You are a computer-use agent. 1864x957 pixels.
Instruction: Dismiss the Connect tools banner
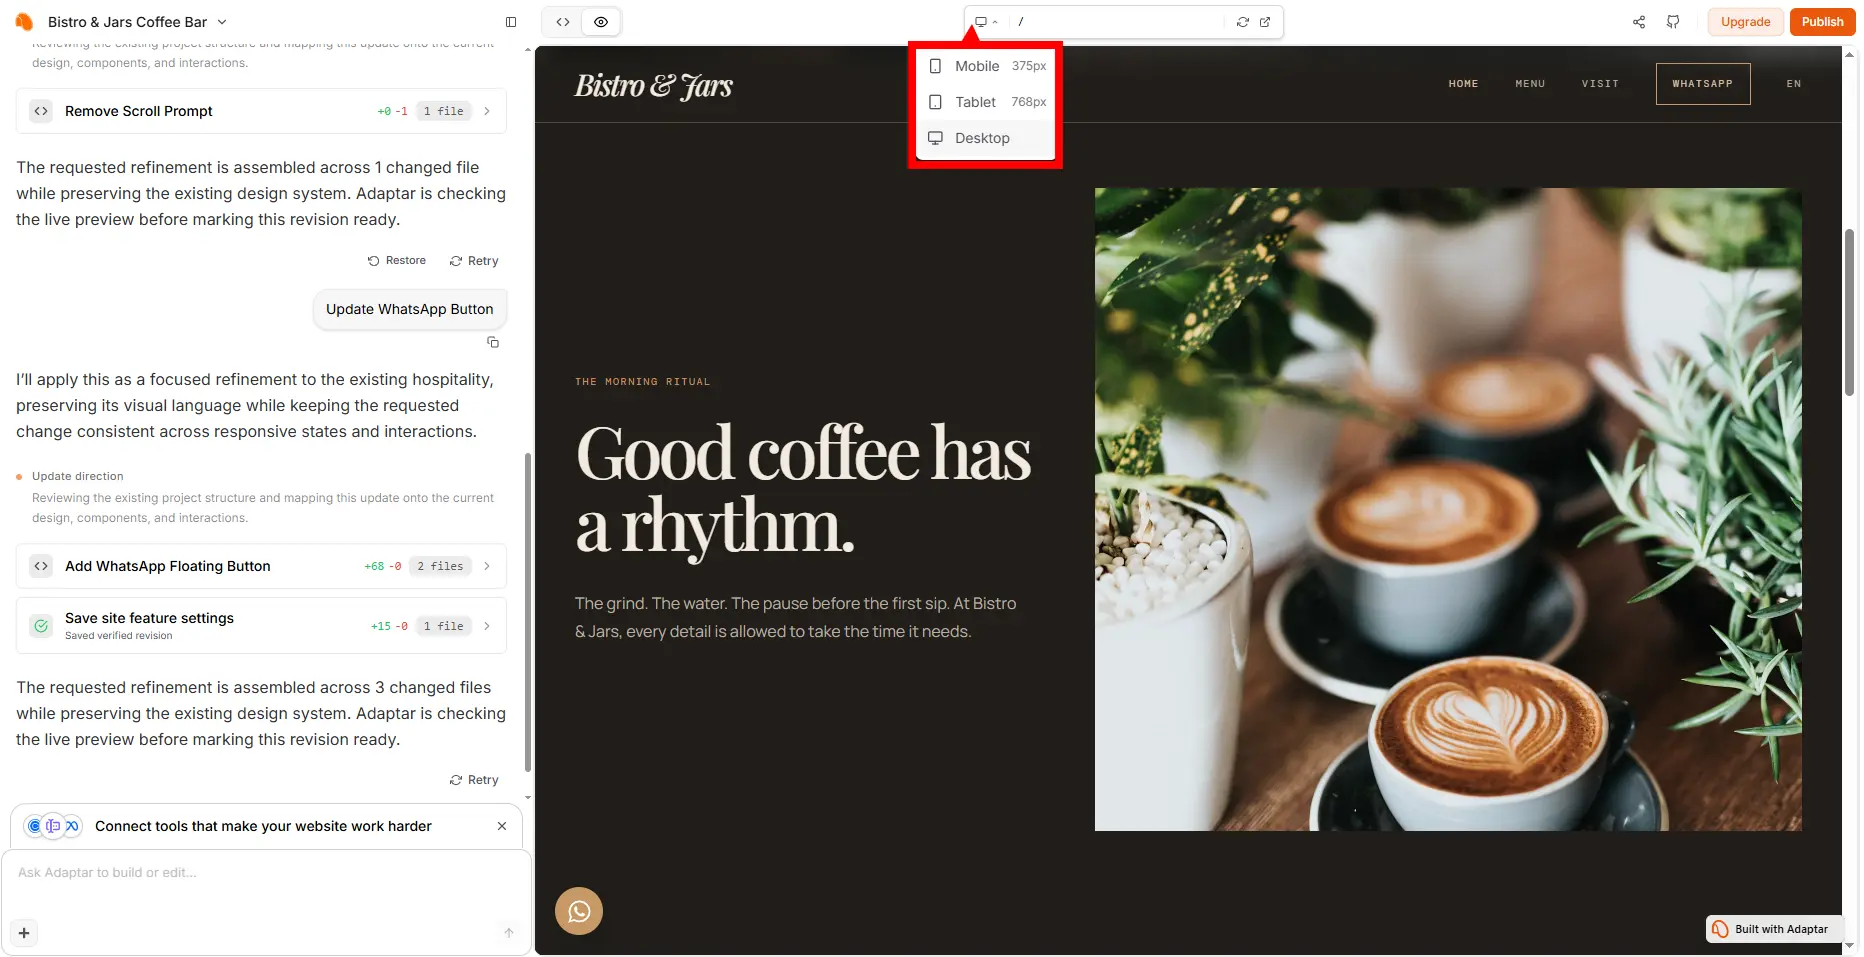coord(502,826)
